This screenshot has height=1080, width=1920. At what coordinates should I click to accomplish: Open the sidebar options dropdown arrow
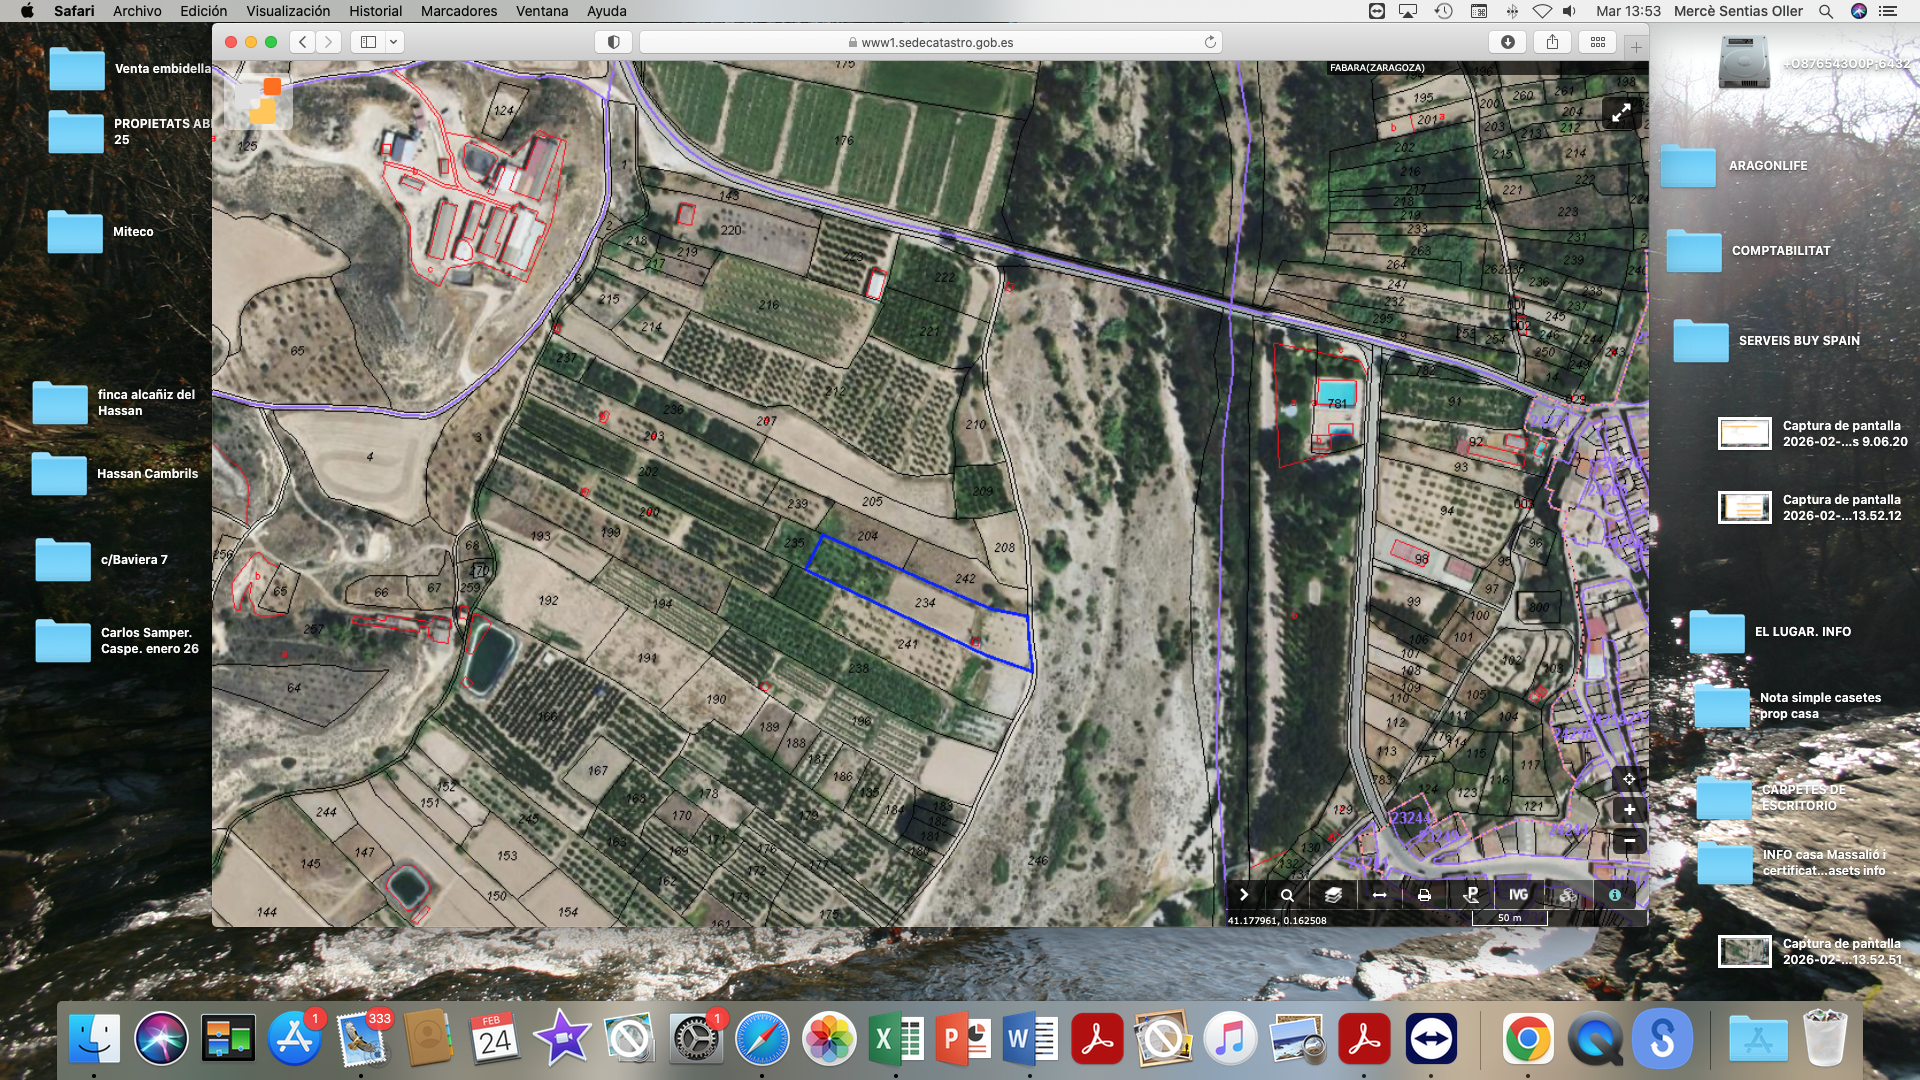[394, 42]
